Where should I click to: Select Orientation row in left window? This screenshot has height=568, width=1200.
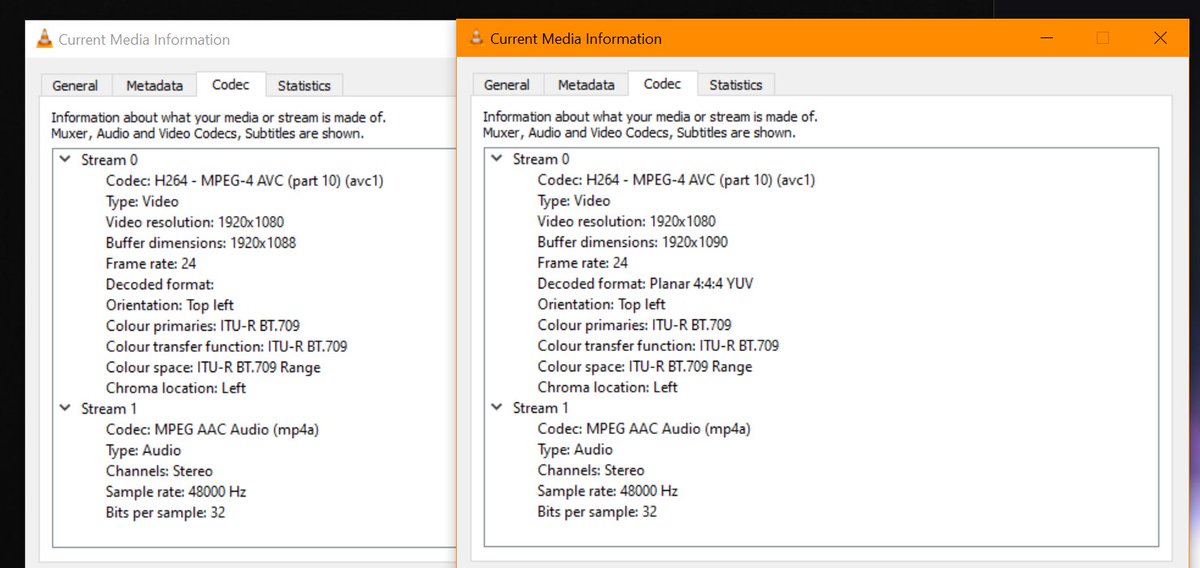(x=170, y=305)
